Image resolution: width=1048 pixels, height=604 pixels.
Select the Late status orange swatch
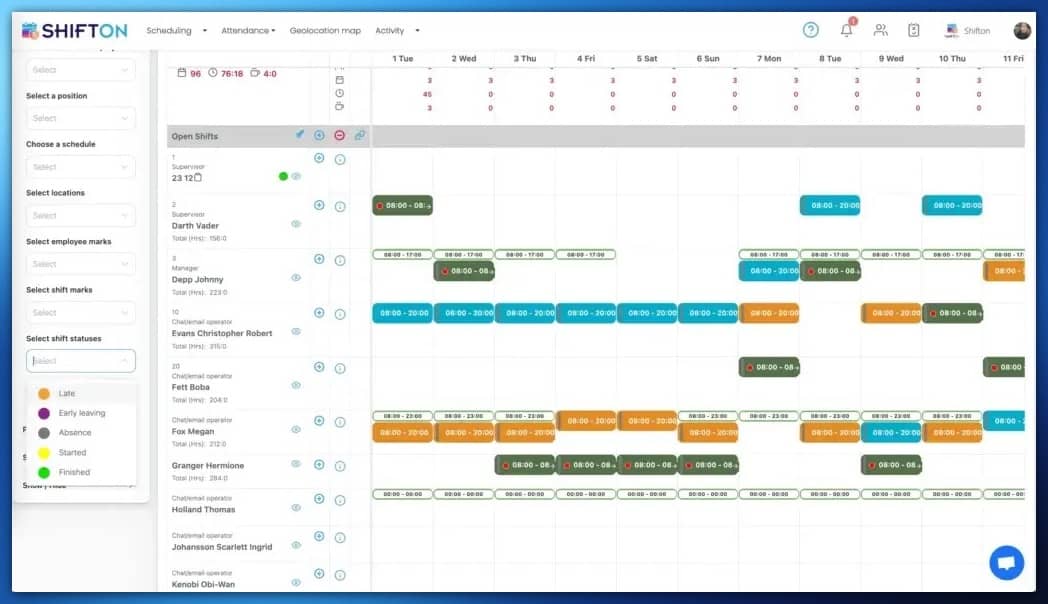coord(41,394)
